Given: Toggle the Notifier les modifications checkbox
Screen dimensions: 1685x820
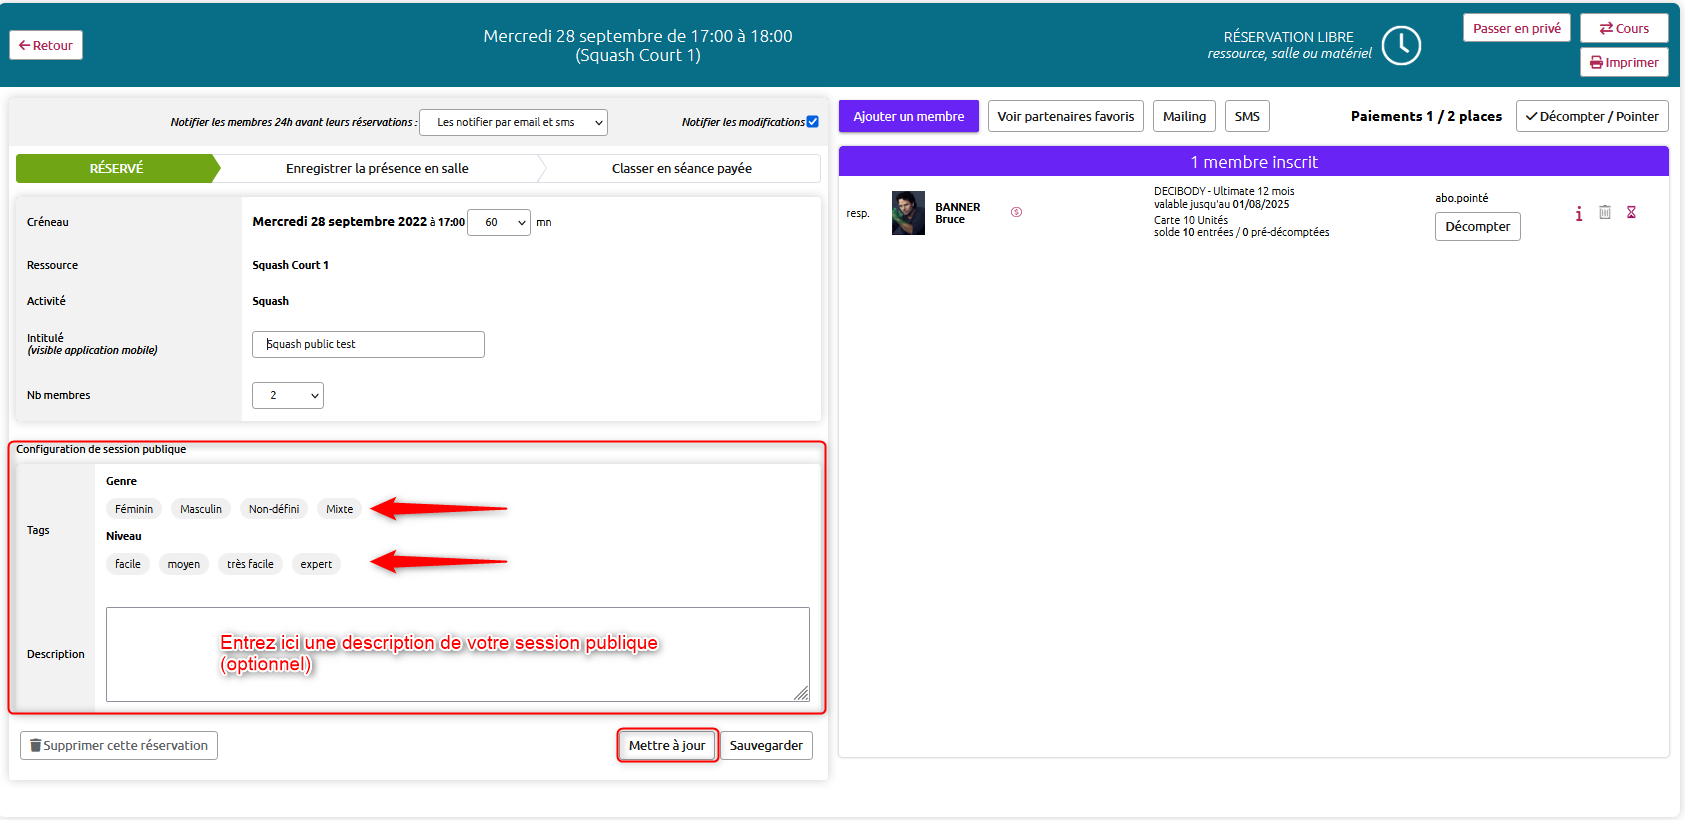Looking at the screenshot, I should 812,122.
